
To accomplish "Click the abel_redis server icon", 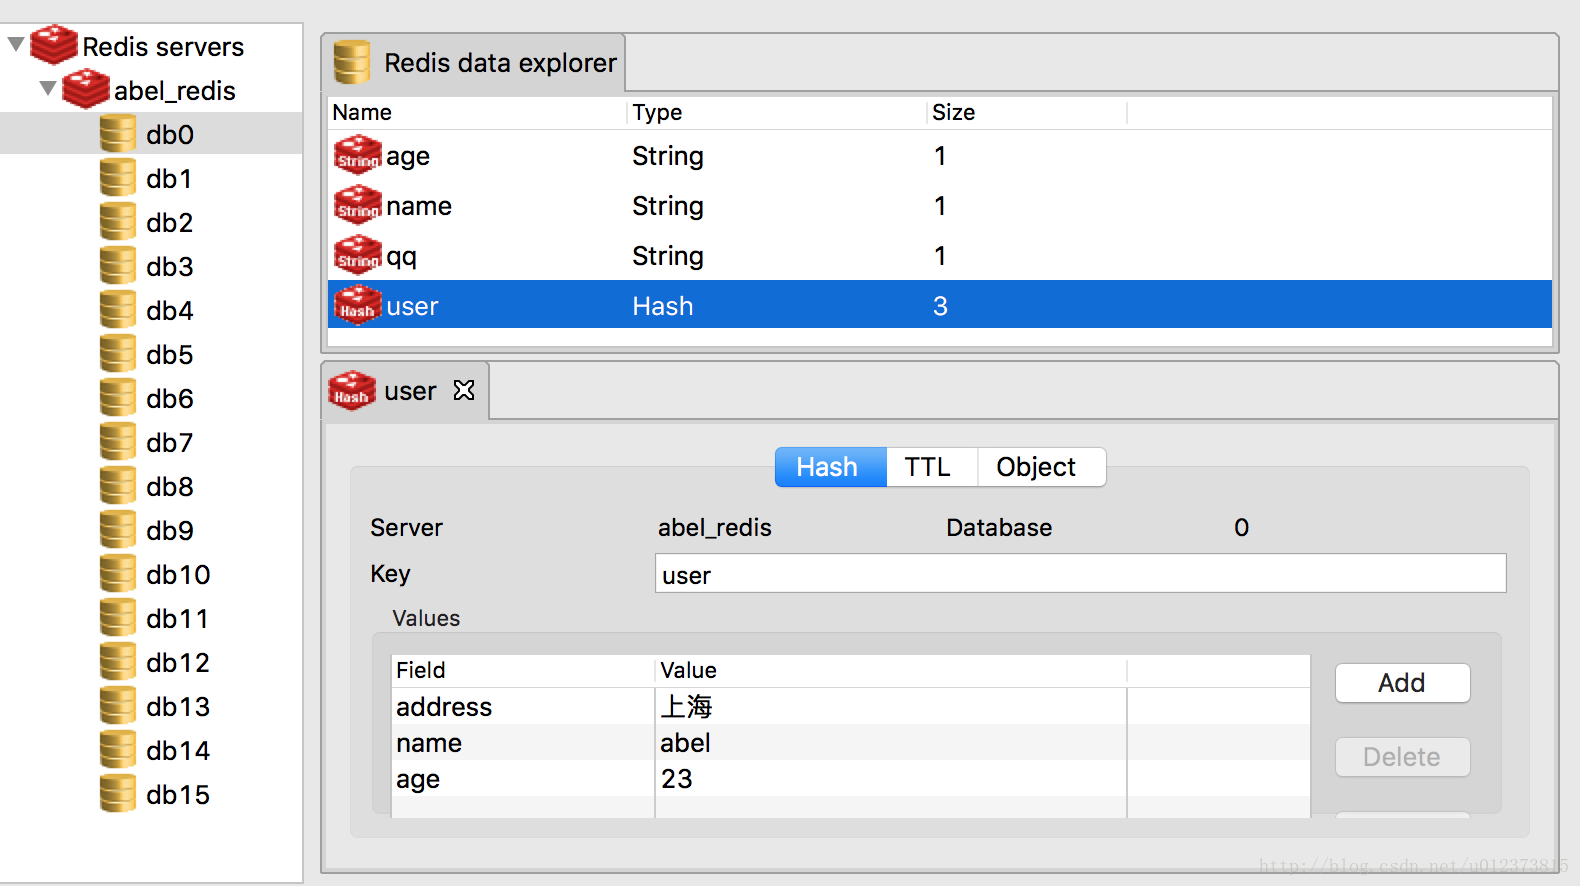I will pyautogui.click(x=86, y=89).
